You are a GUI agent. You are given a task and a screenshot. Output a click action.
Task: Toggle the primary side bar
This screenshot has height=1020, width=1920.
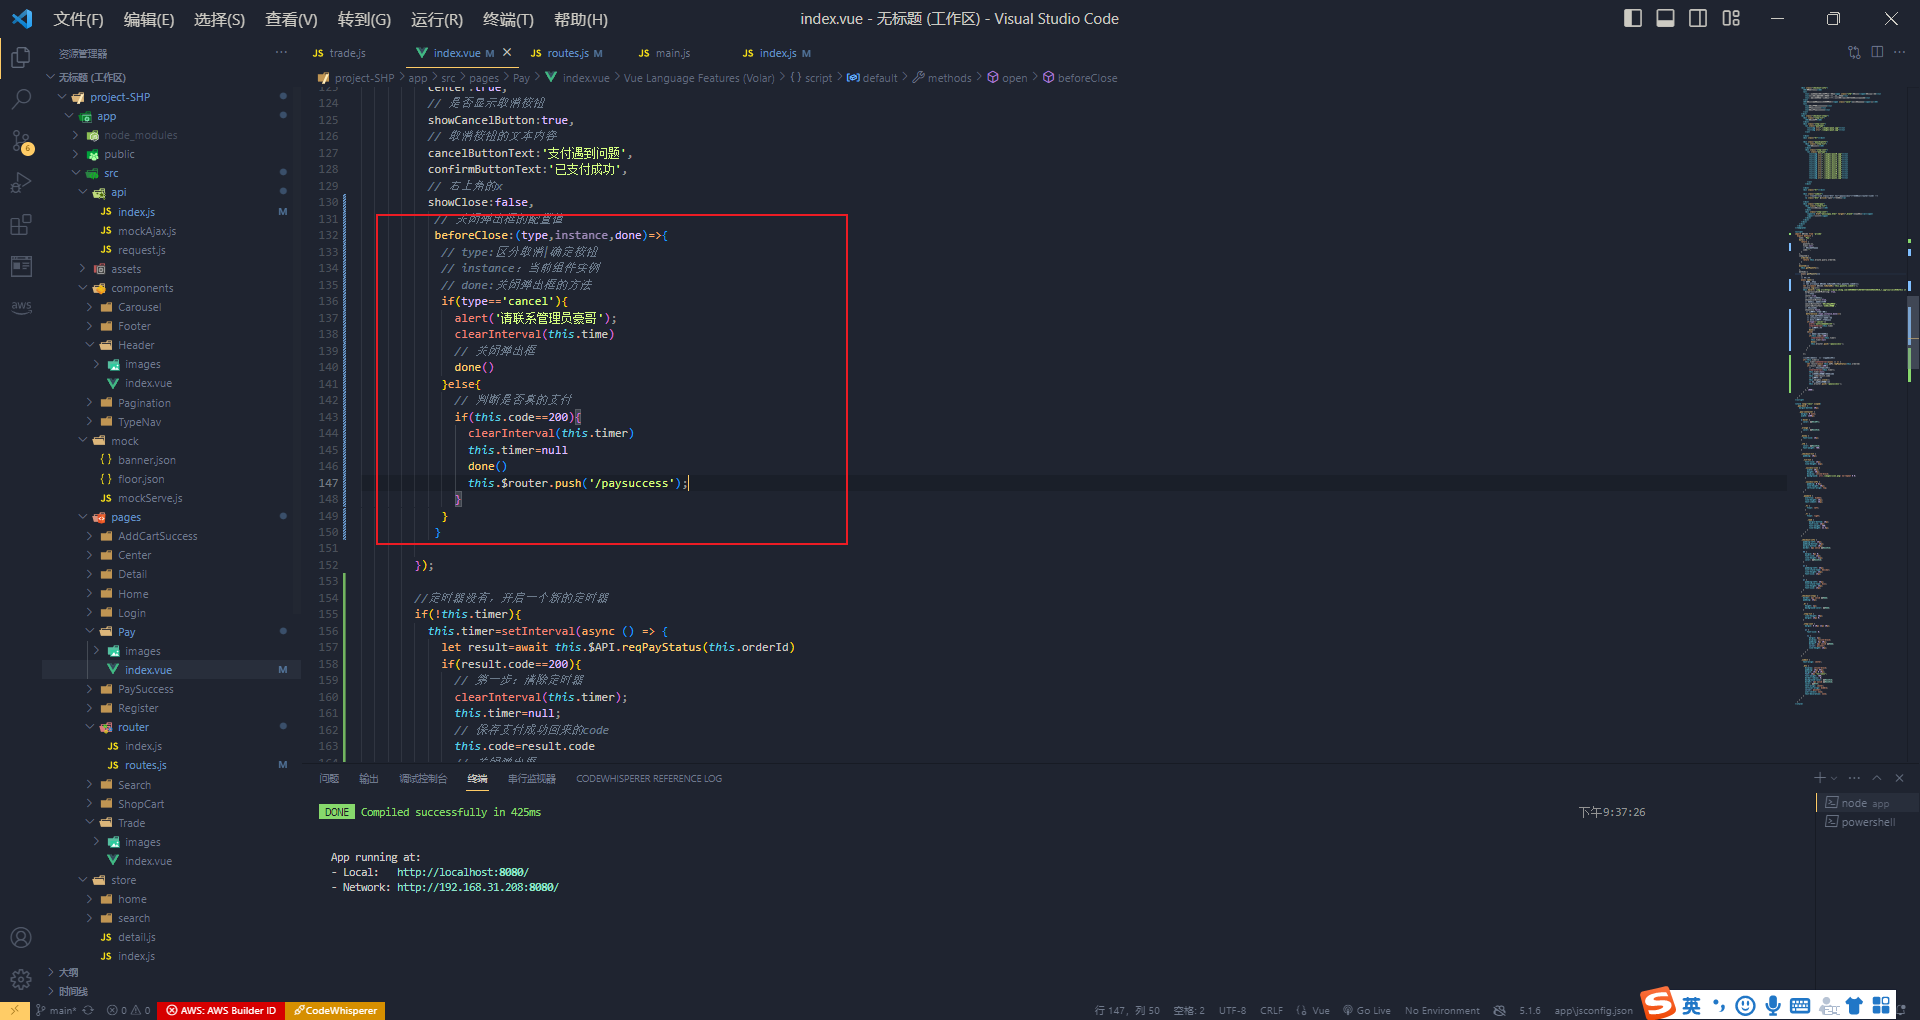[x=1633, y=18]
